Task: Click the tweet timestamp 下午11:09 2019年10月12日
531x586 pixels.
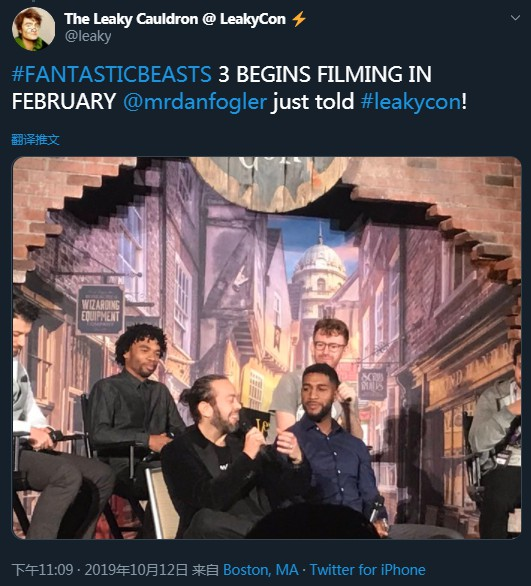Action: [x=100, y=570]
